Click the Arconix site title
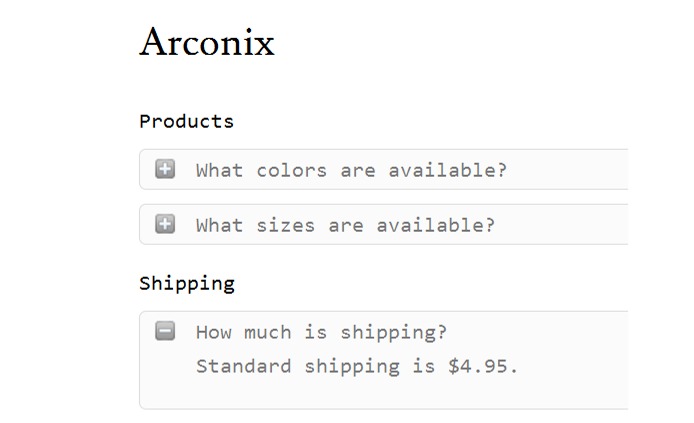Screen dimensions: 694x423 click(207, 43)
